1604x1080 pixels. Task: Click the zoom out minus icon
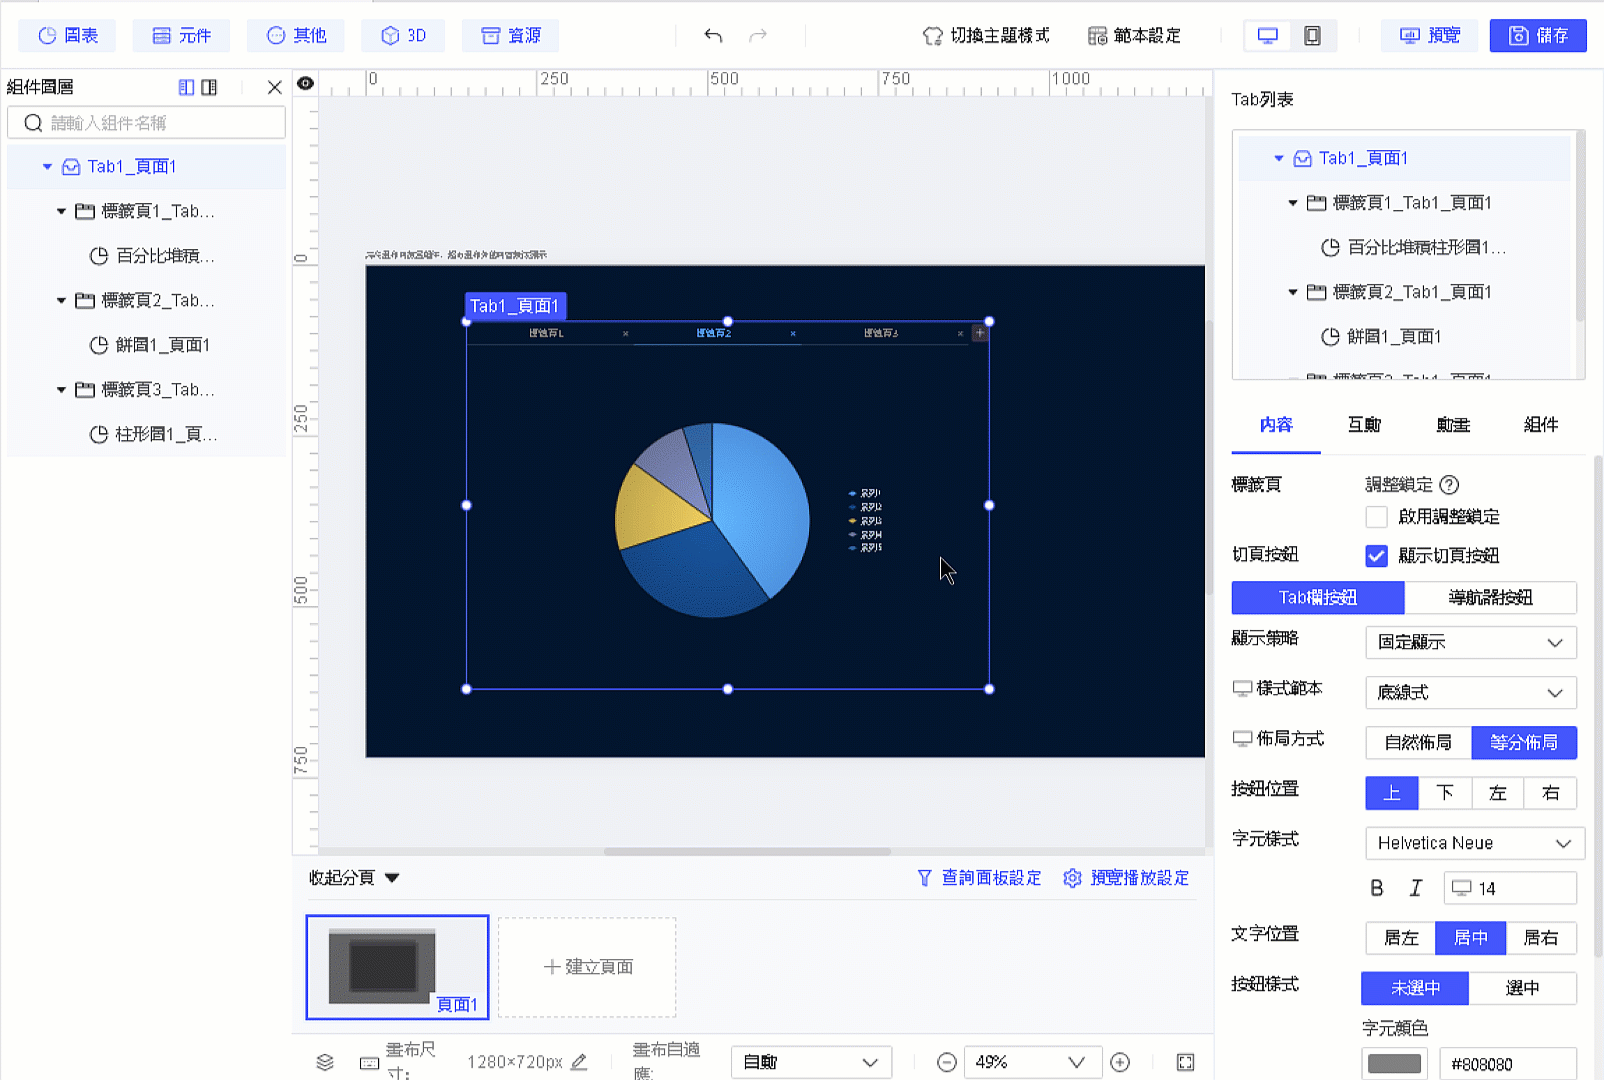coord(946,1062)
